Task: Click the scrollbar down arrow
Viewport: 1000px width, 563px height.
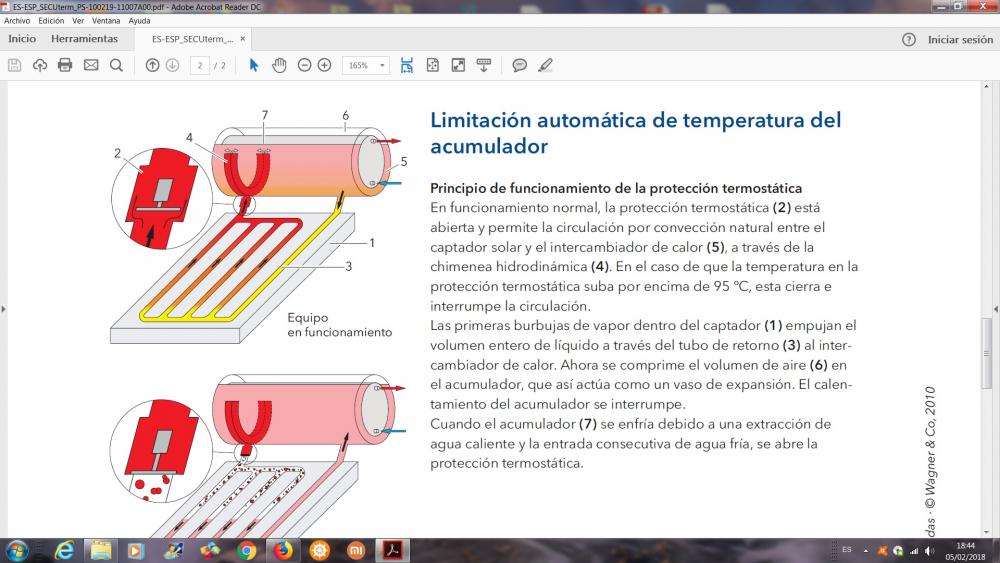Action: 987,532
